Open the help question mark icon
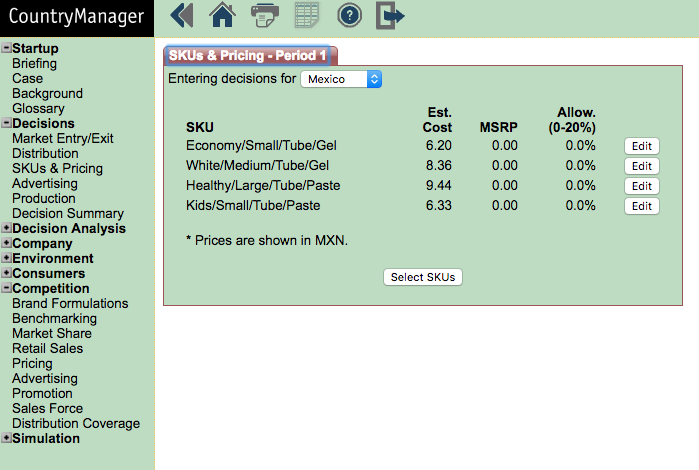Image resolution: width=699 pixels, height=470 pixels. coord(349,16)
